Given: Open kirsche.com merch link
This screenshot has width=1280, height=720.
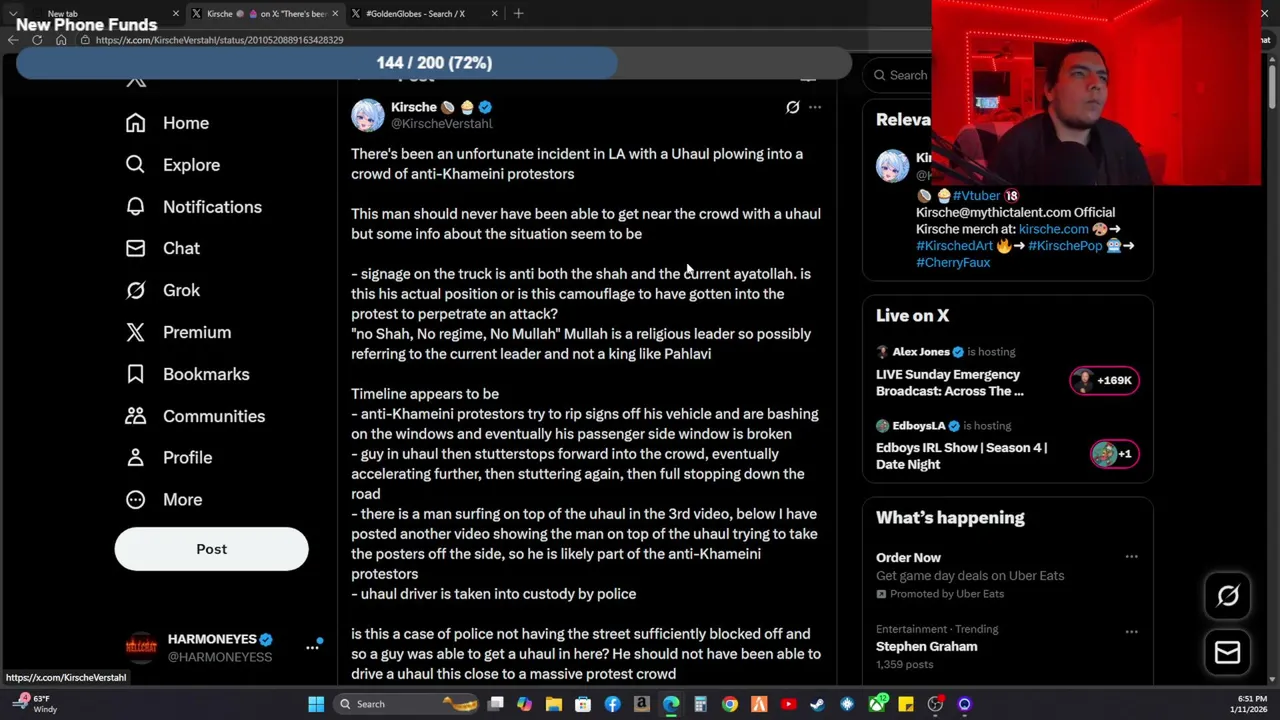Looking at the screenshot, I should point(1053,229).
